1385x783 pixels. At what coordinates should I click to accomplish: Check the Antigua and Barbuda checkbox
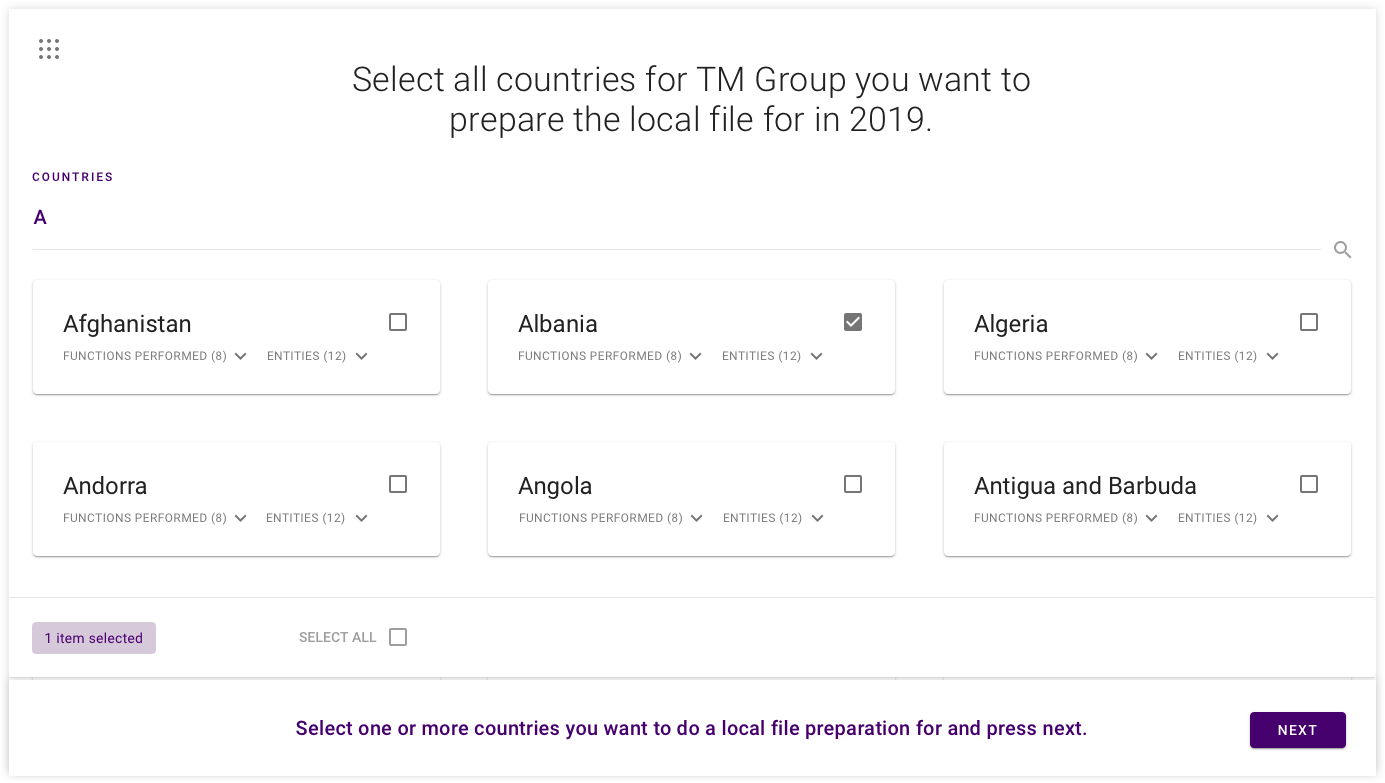[1309, 484]
